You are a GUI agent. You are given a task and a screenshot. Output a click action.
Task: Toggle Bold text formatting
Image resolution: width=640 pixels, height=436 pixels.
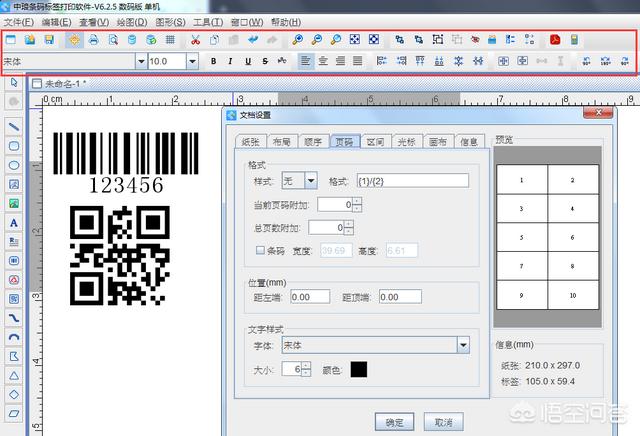coord(213,61)
